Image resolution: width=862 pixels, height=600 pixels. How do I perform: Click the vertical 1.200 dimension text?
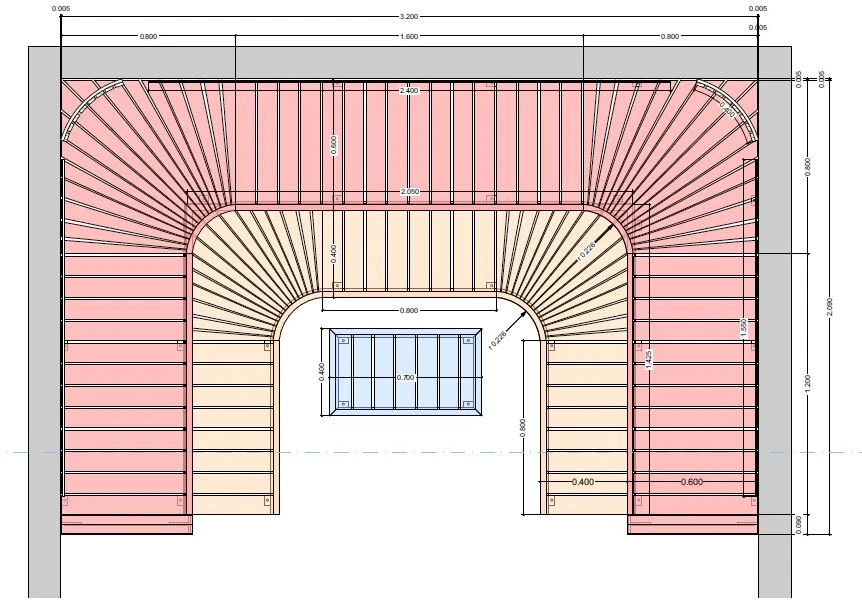click(808, 384)
